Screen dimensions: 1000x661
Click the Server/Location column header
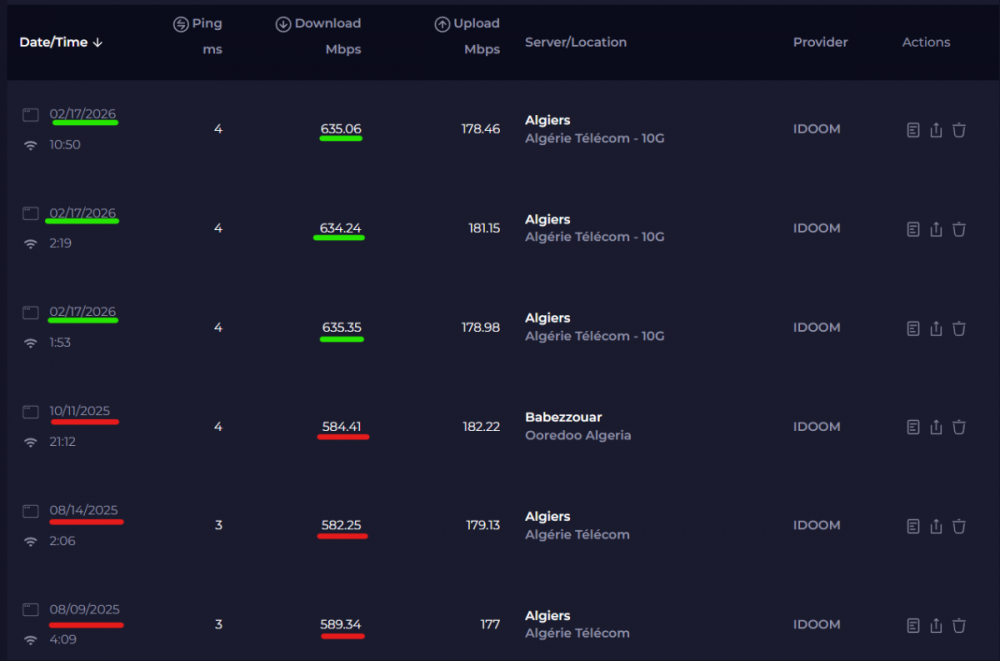click(x=576, y=42)
